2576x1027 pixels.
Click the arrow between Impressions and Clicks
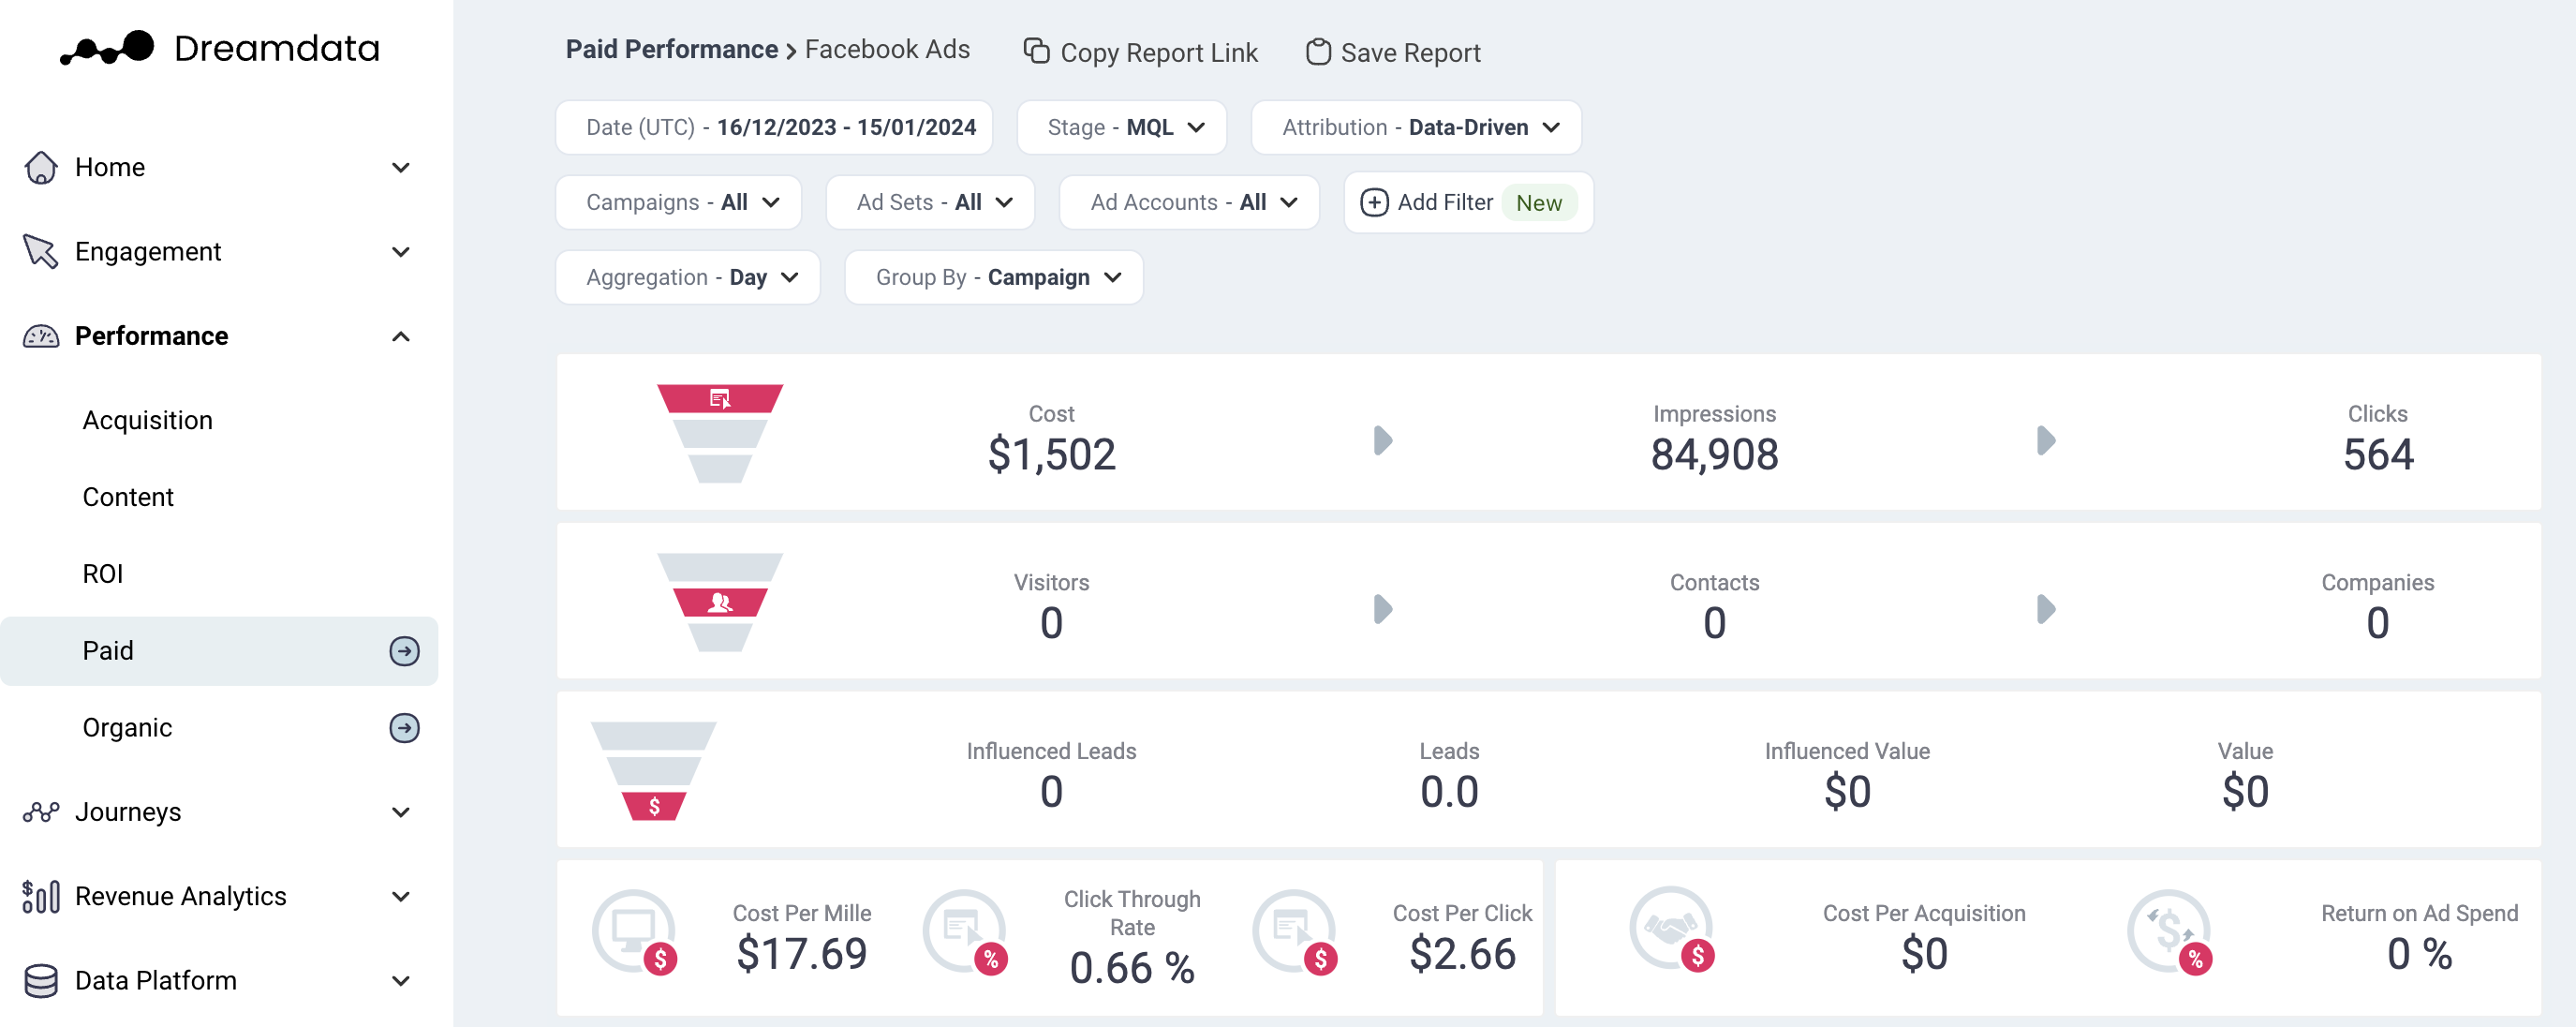(2046, 440)
